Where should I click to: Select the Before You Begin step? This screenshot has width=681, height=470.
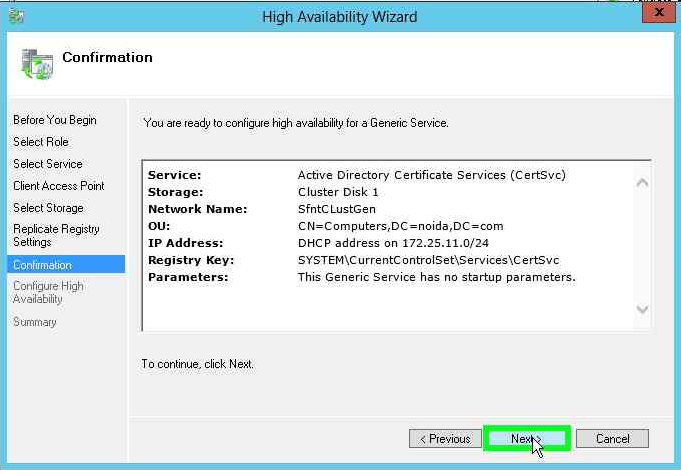tap(55, 120)
